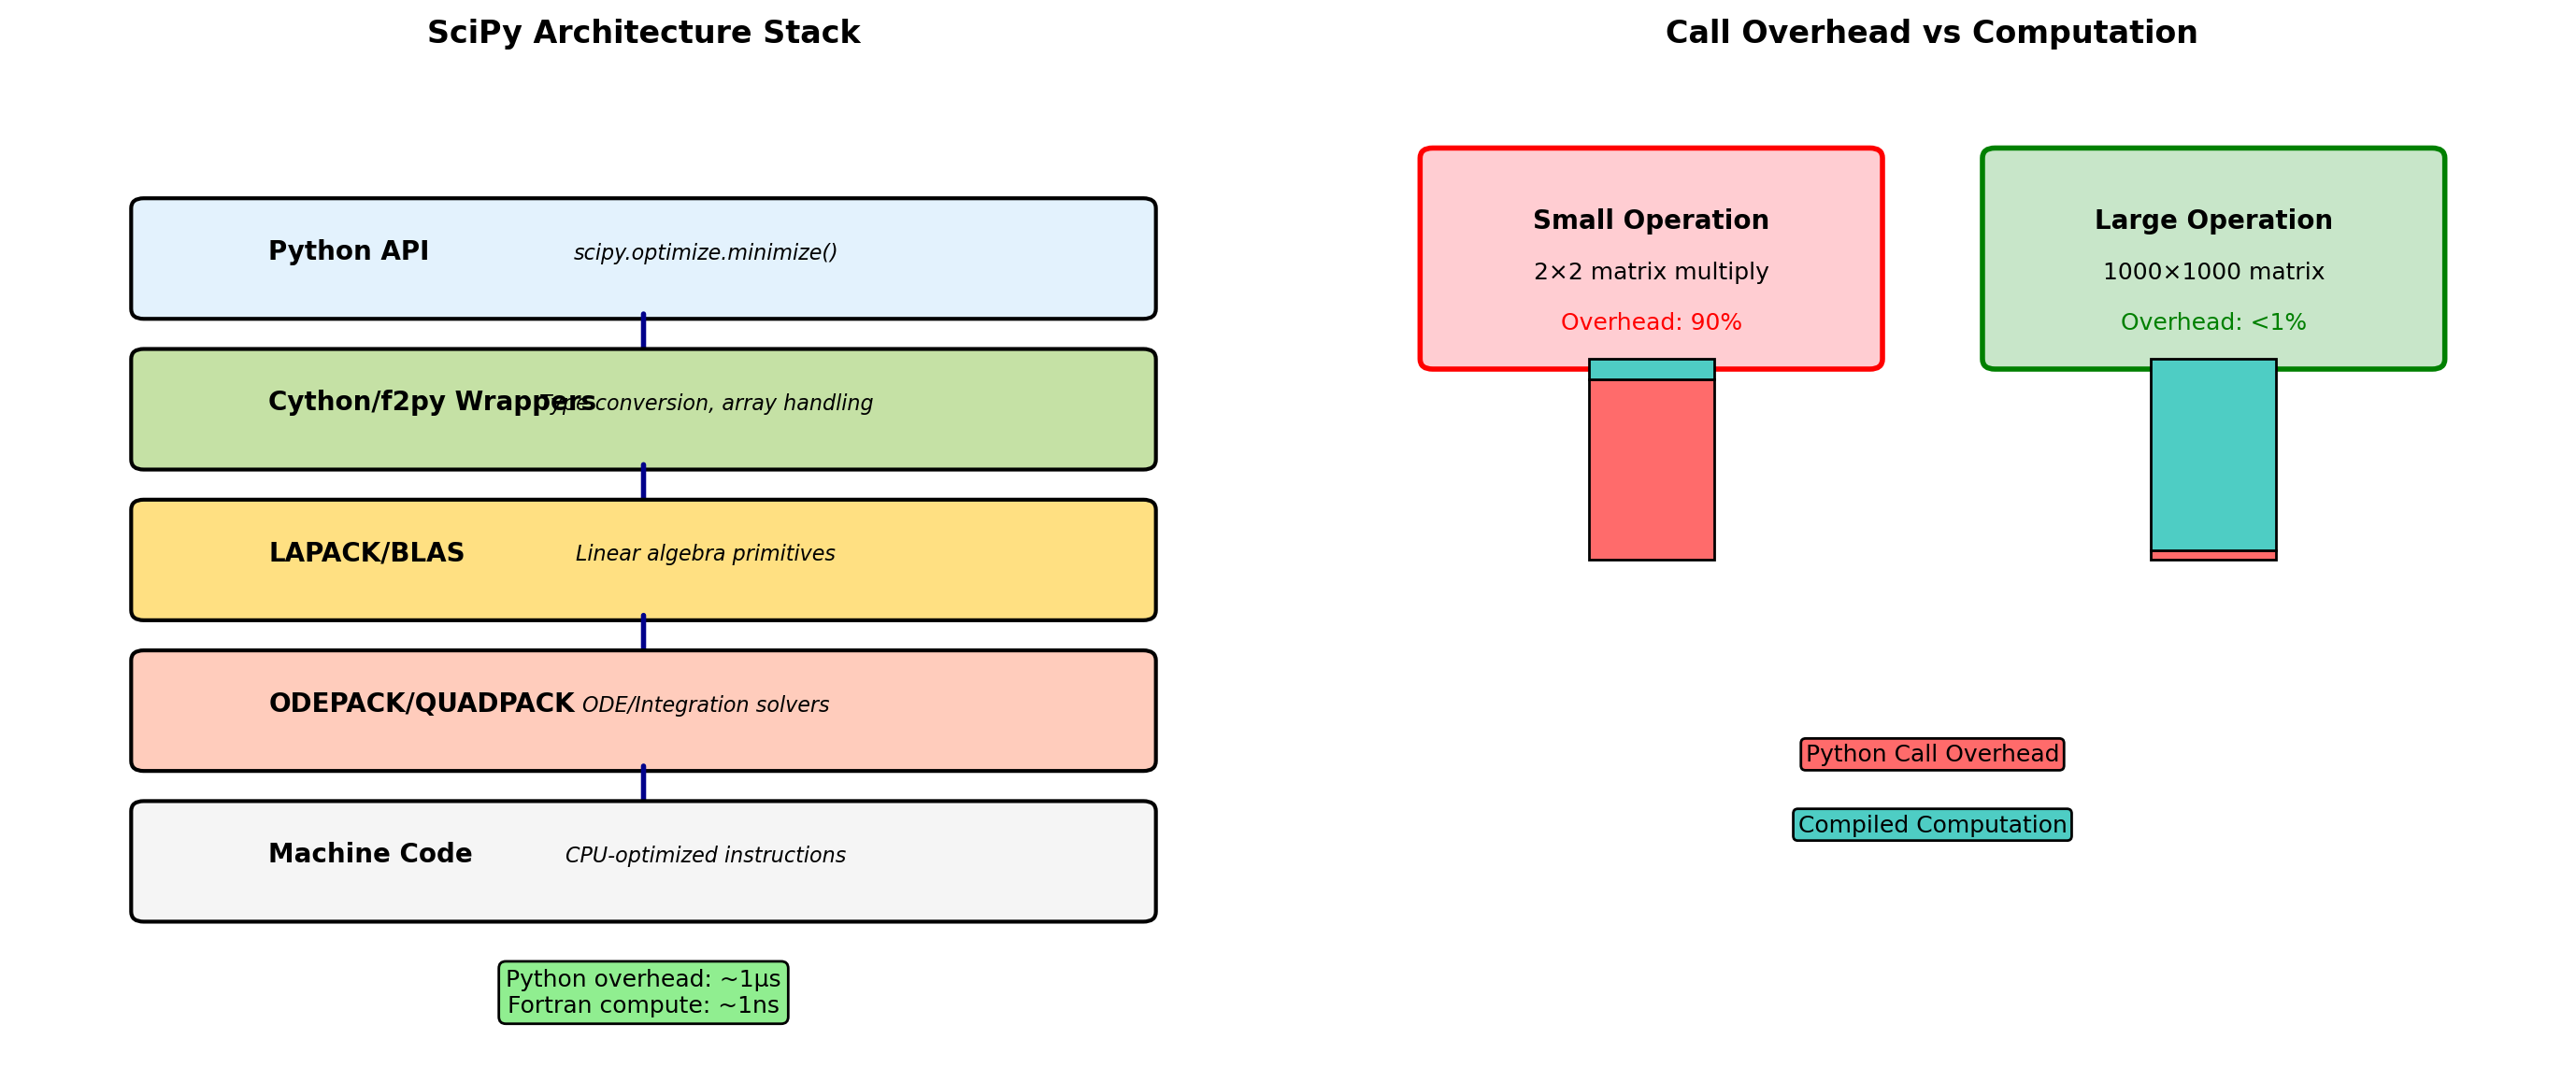
Task: Click the CPU-optimized instructions description
Action: coord(705,856)
